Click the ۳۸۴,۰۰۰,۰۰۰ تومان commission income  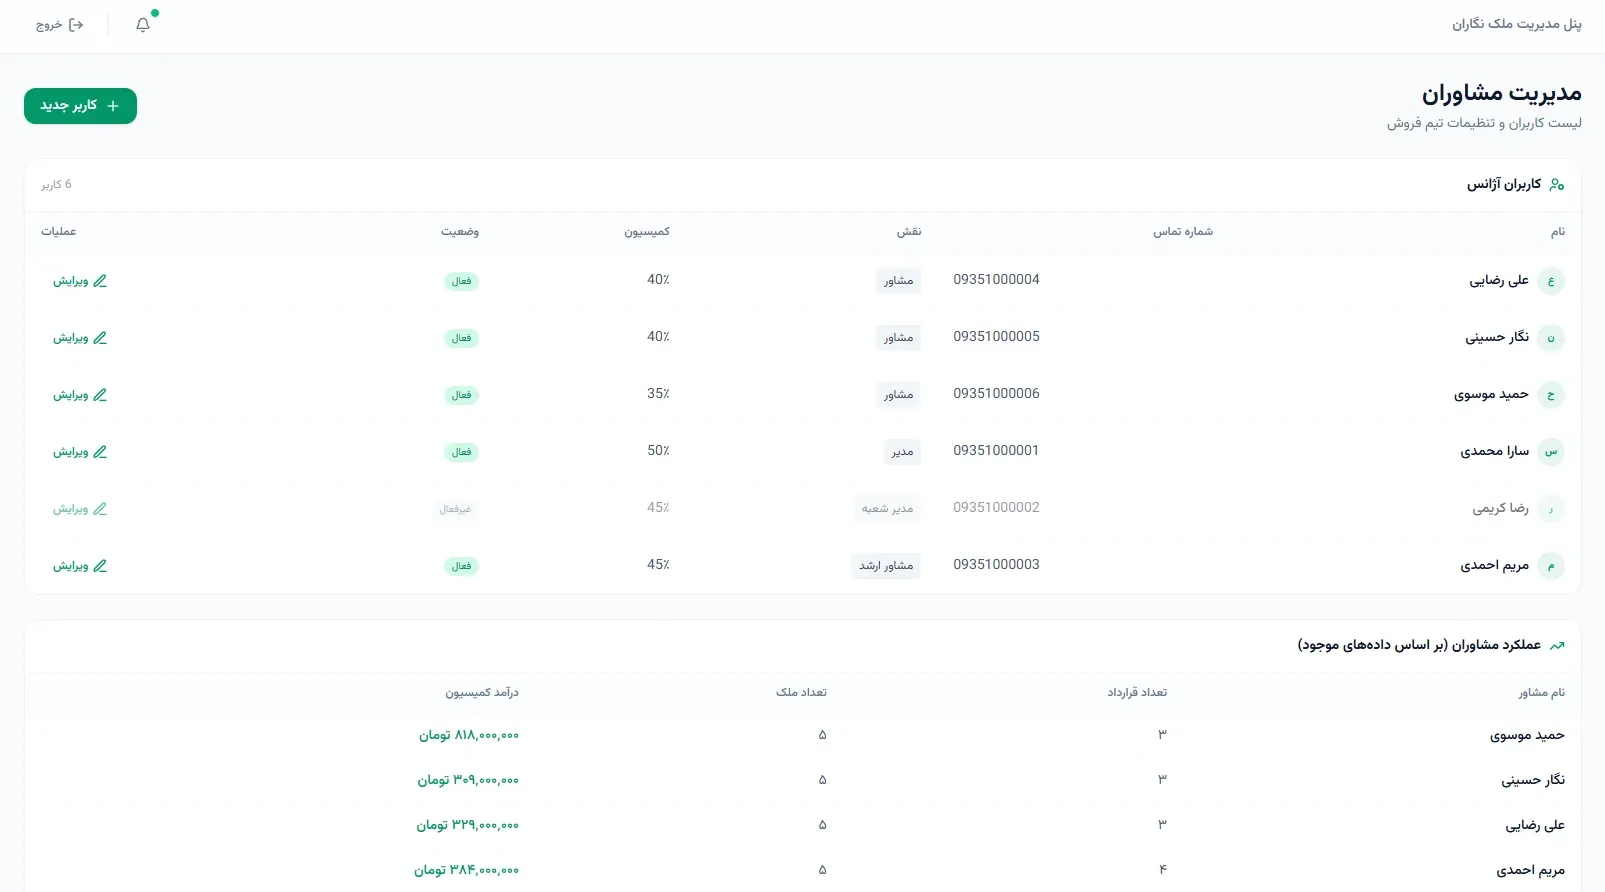(467, 871)
